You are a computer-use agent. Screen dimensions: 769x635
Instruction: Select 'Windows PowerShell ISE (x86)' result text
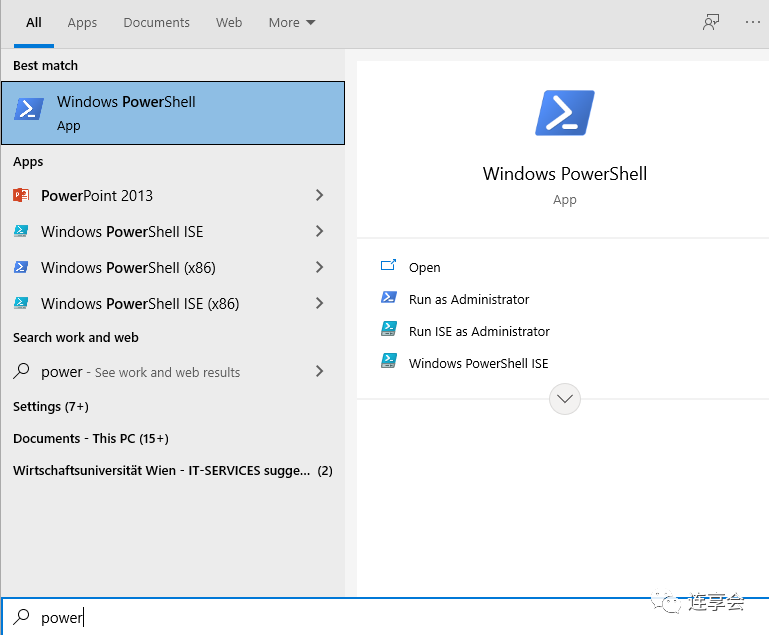[140, 304]
